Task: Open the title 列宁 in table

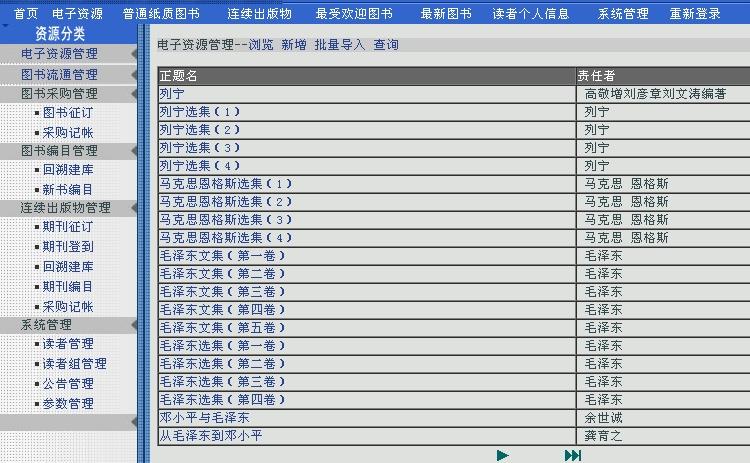Action: [172, 94]
